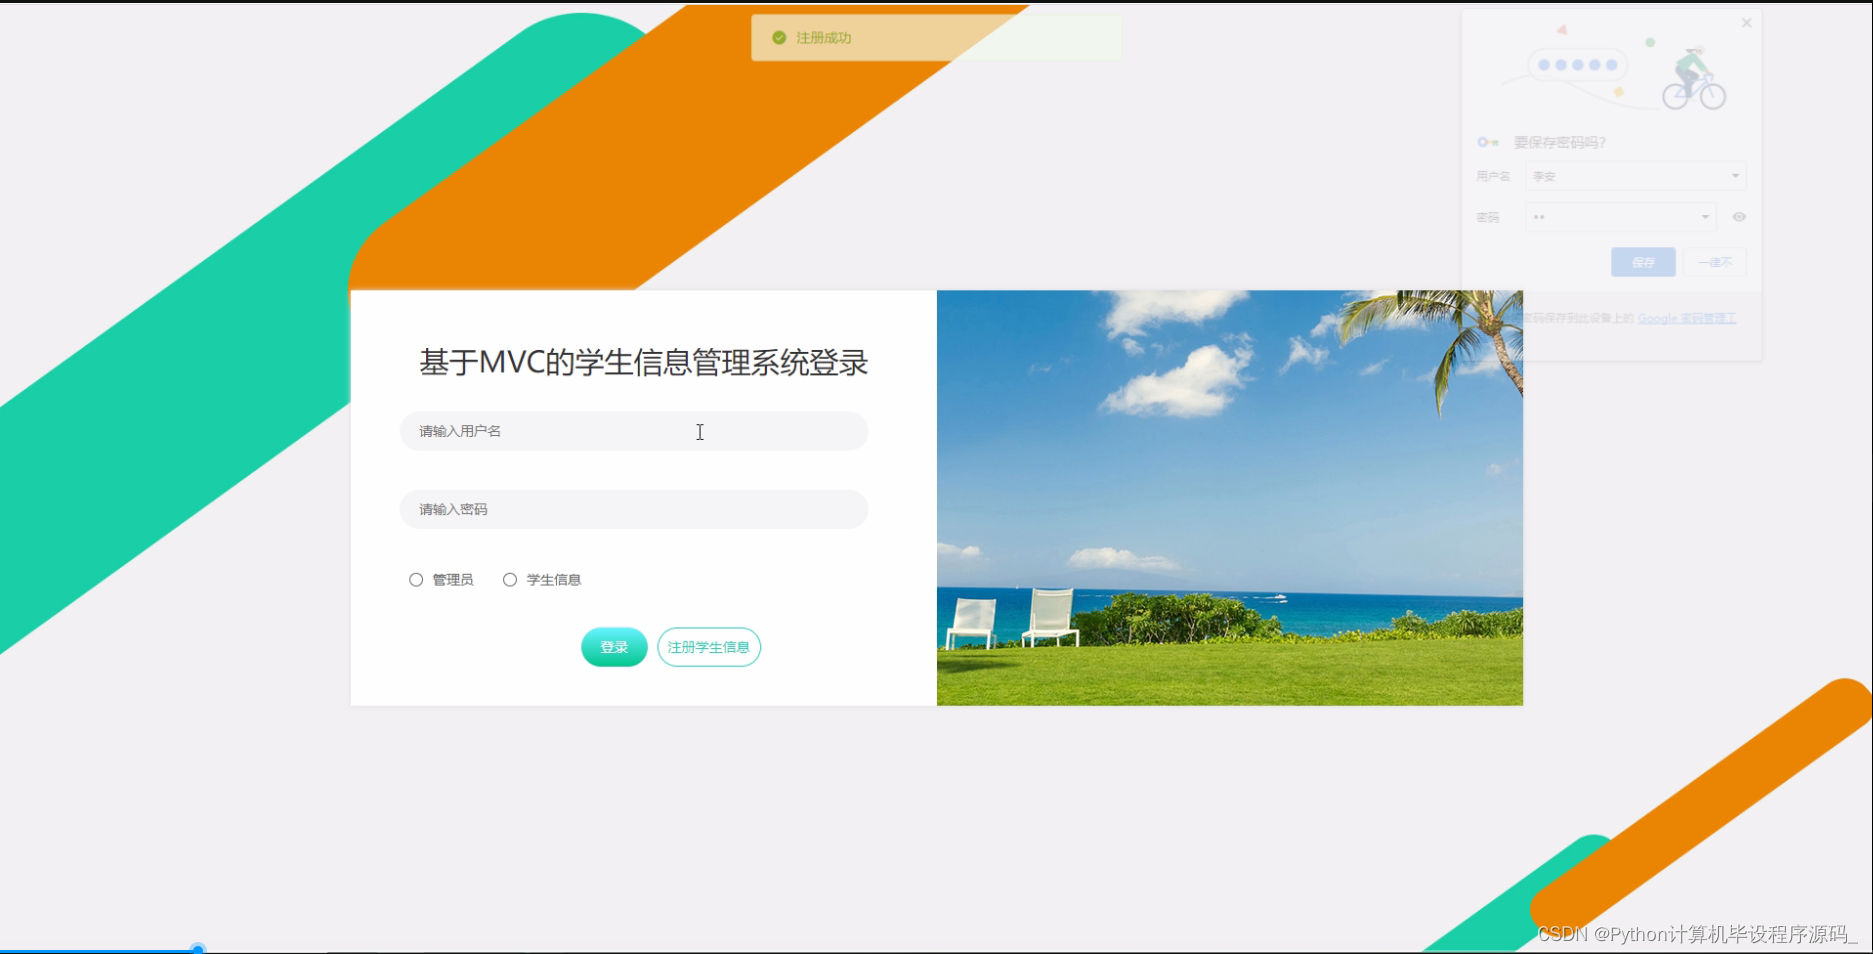Select the 学生信息 radio button
The image size is (1873, 954).
(510, 579)
